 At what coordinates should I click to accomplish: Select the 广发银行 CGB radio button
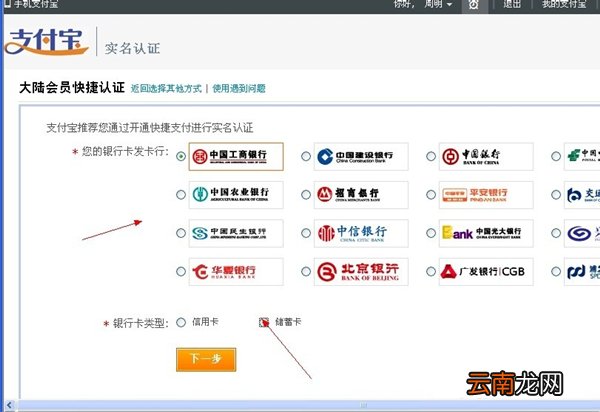coord(431,272)
